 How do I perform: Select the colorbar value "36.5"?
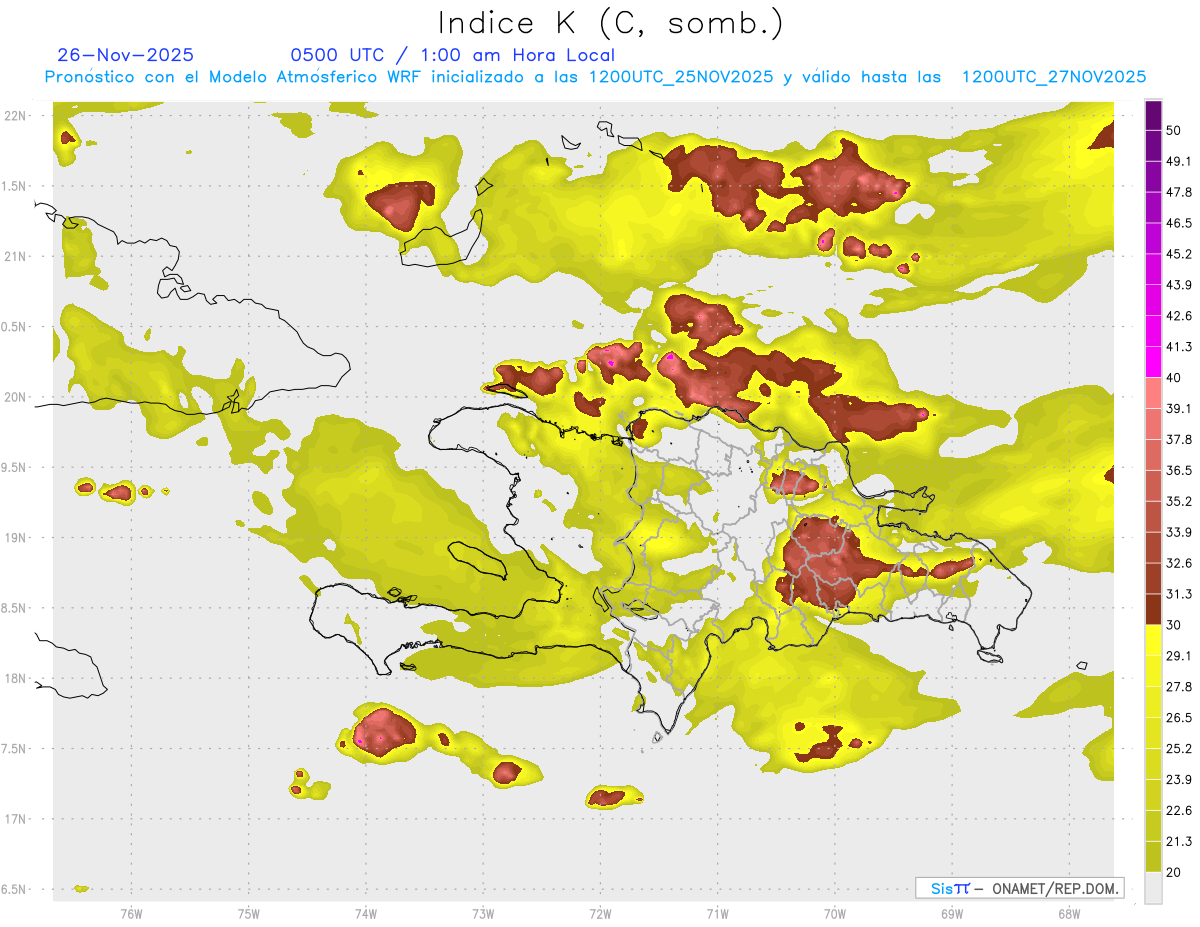tap(1179, 470)
